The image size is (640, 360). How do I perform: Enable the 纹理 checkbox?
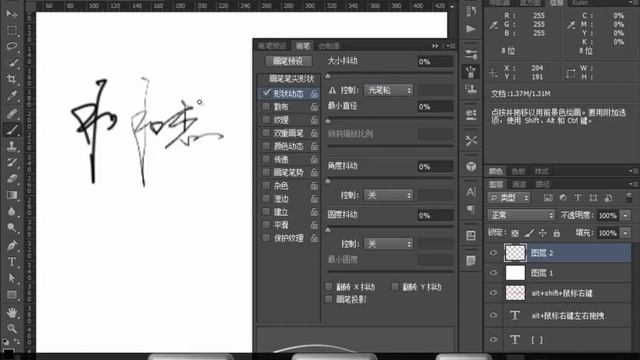[x=267, y=120]
